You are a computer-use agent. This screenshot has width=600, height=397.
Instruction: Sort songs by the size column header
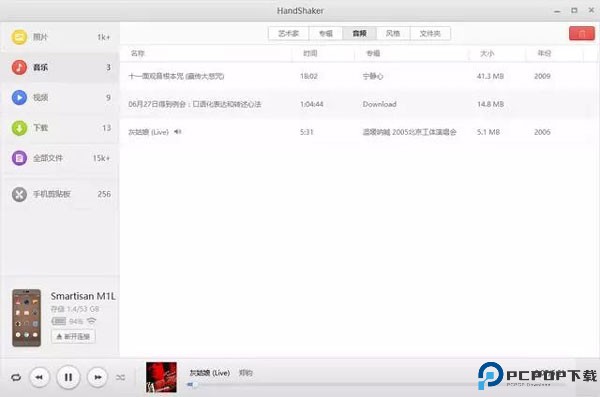[x=487, y=53]
